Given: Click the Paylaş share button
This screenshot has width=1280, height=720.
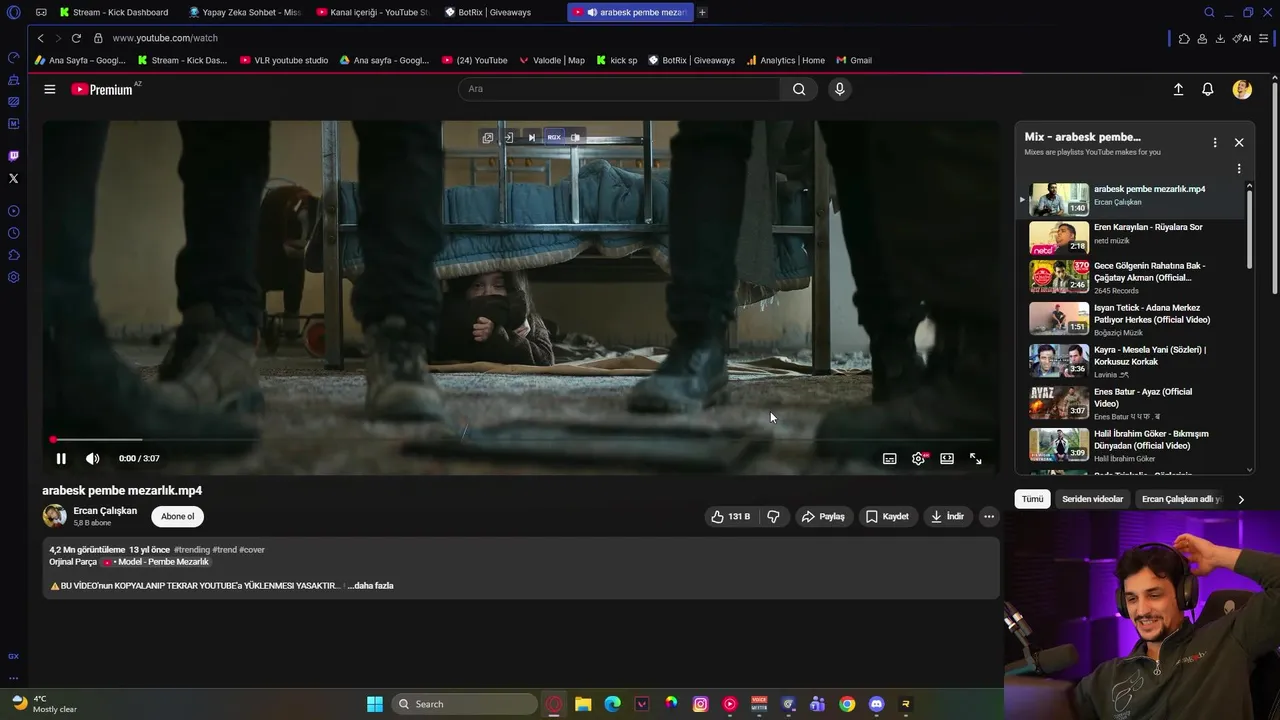Looking at the screenshot, I should click(825, 517).
